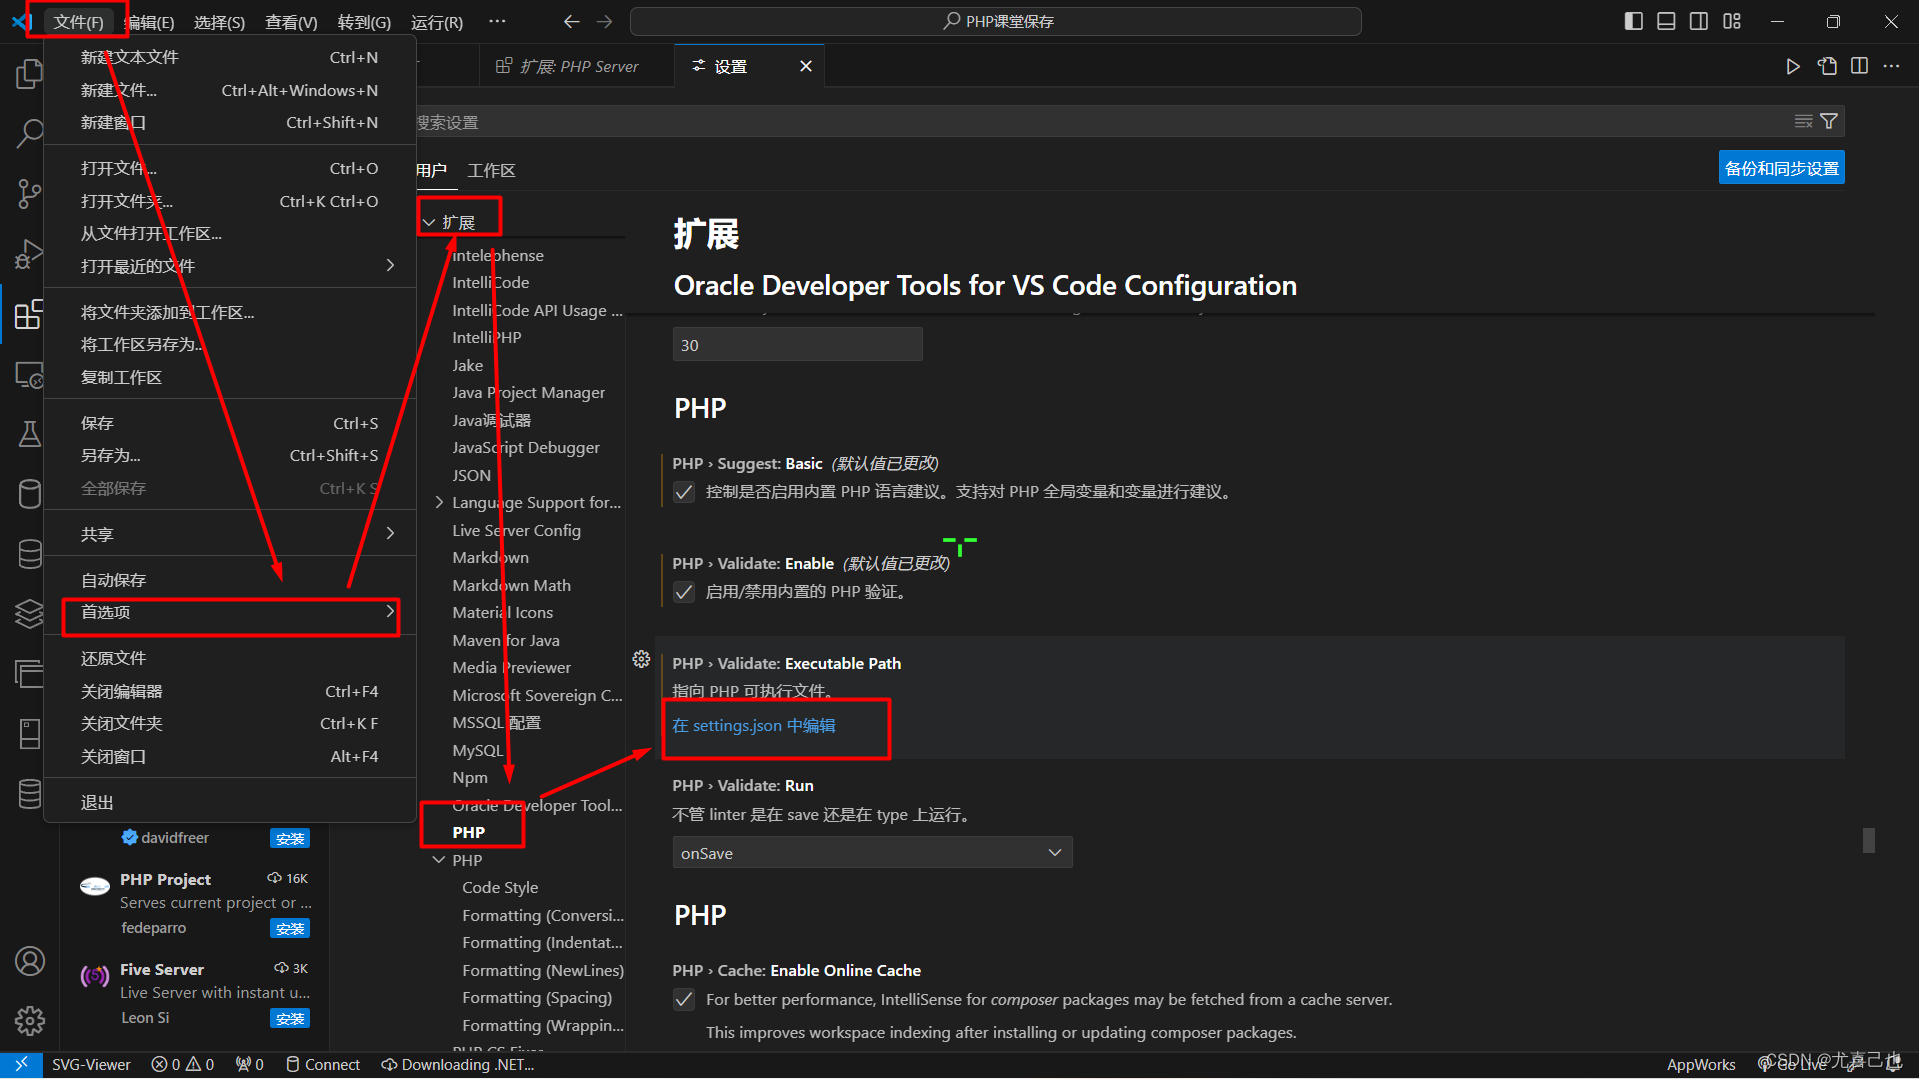Click the PHP课堂保存 command center box
Viewport: 1919px width, 1079px height.
pyautogui.click(x=996, y=21)
